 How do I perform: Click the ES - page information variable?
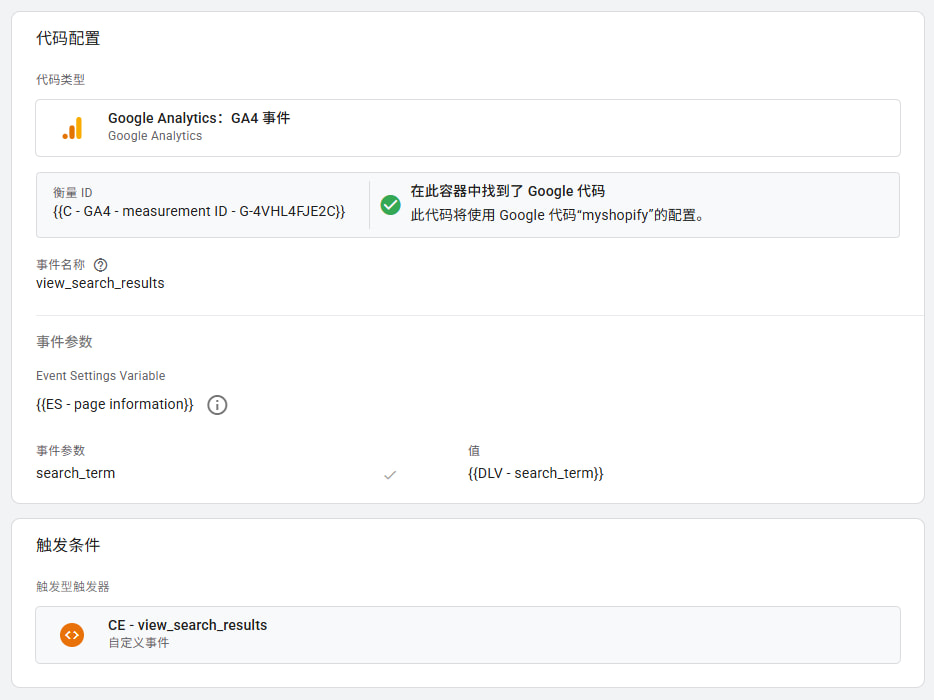[115, 404]
